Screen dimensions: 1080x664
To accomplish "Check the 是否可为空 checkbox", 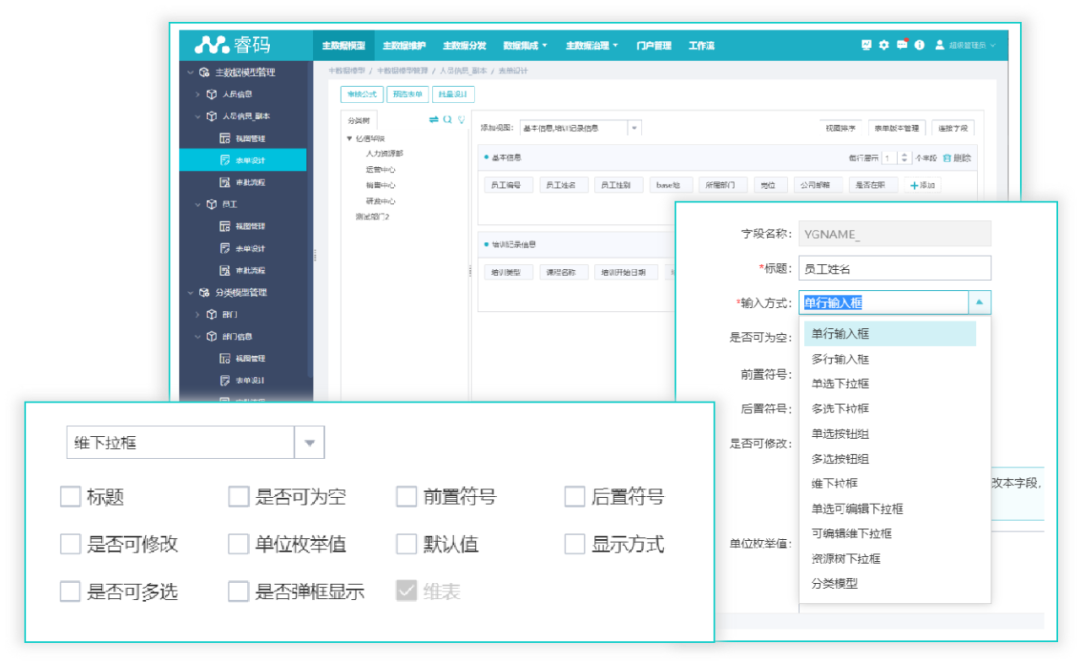I will coord(238,497).
